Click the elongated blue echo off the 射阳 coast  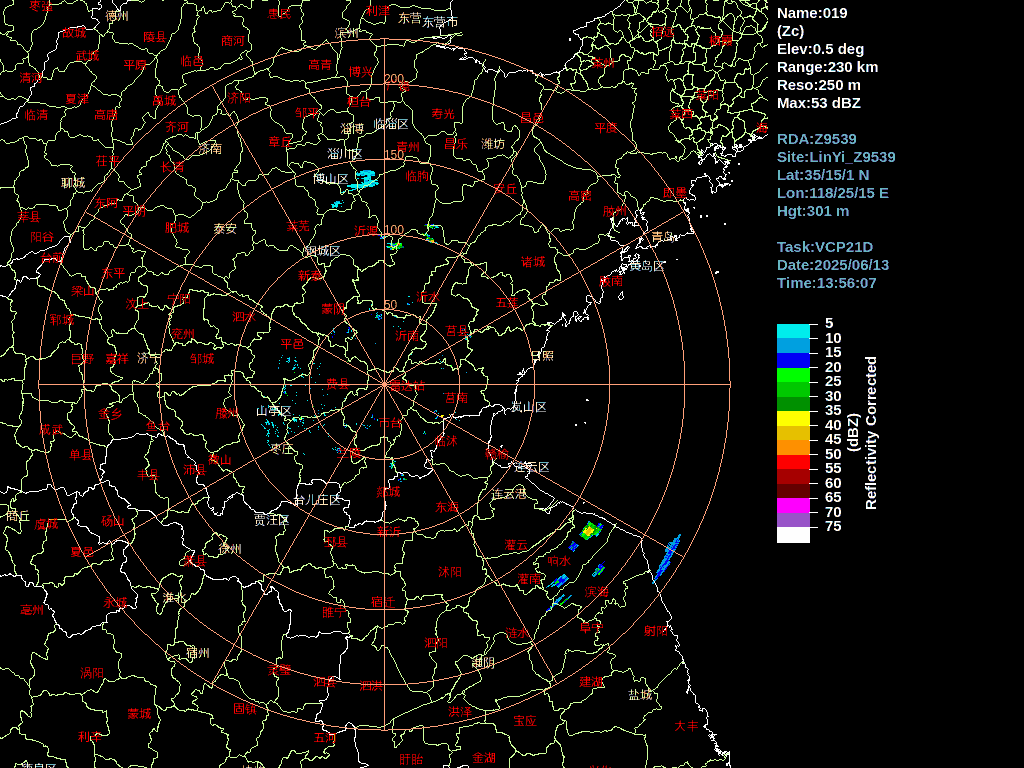(667, 558)
